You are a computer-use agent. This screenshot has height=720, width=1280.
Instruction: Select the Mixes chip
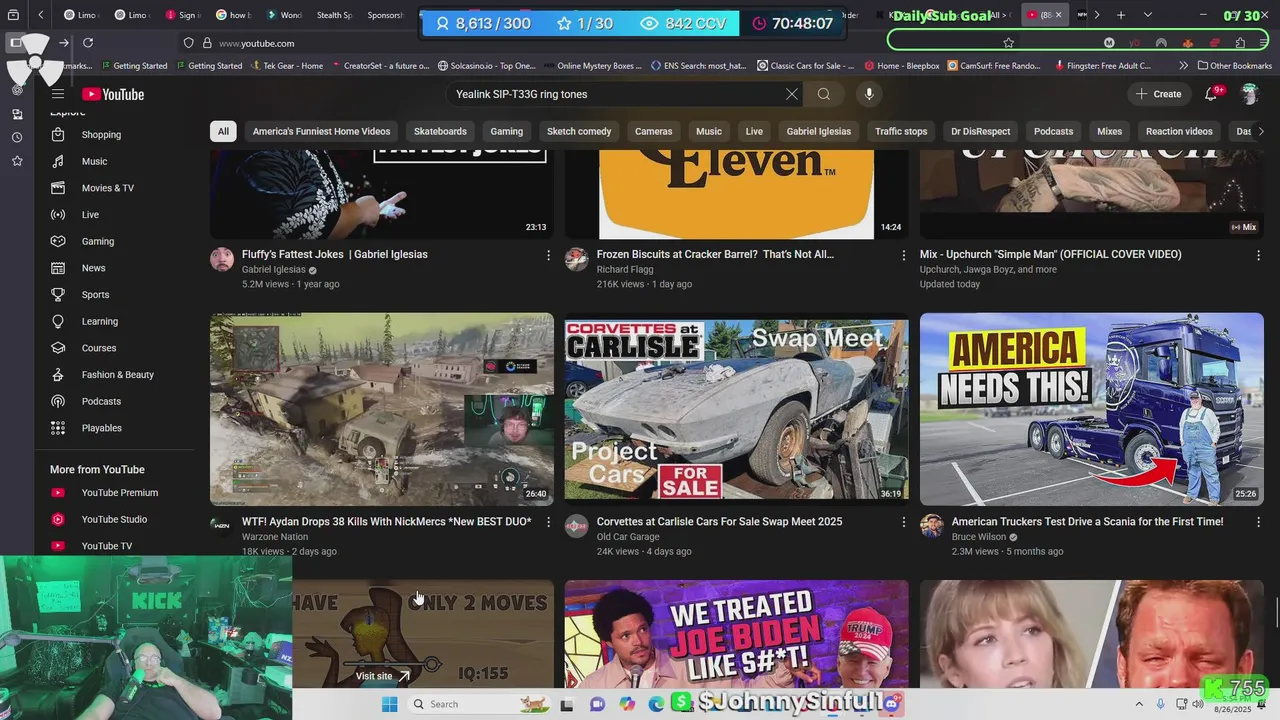coord(1109,131)
